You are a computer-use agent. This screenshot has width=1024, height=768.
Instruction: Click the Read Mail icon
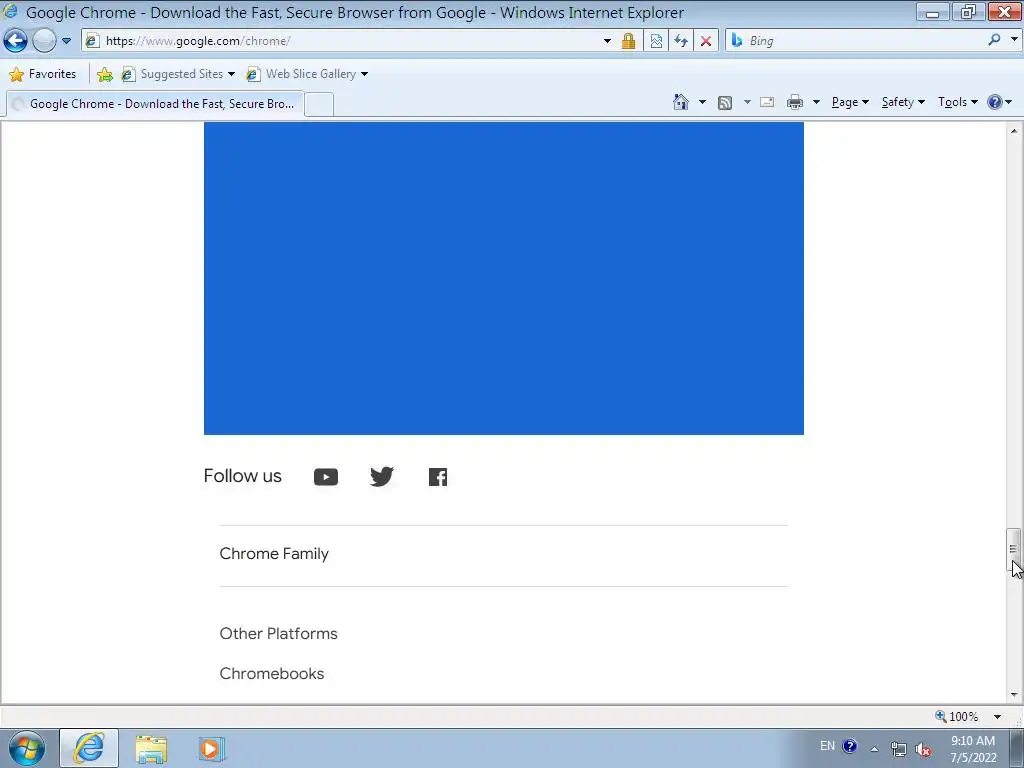click(x=767, y=102)
